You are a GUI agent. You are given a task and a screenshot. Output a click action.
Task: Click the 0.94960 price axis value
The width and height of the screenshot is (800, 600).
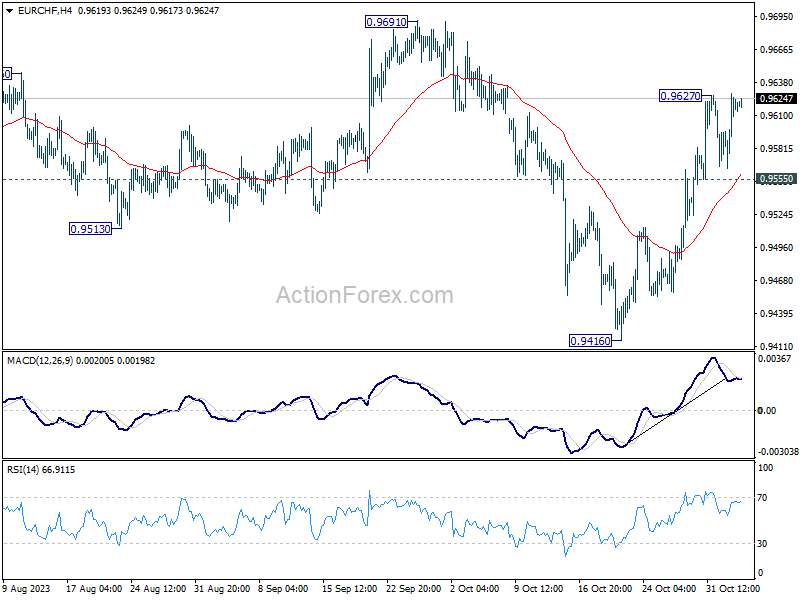coord(777,248)
